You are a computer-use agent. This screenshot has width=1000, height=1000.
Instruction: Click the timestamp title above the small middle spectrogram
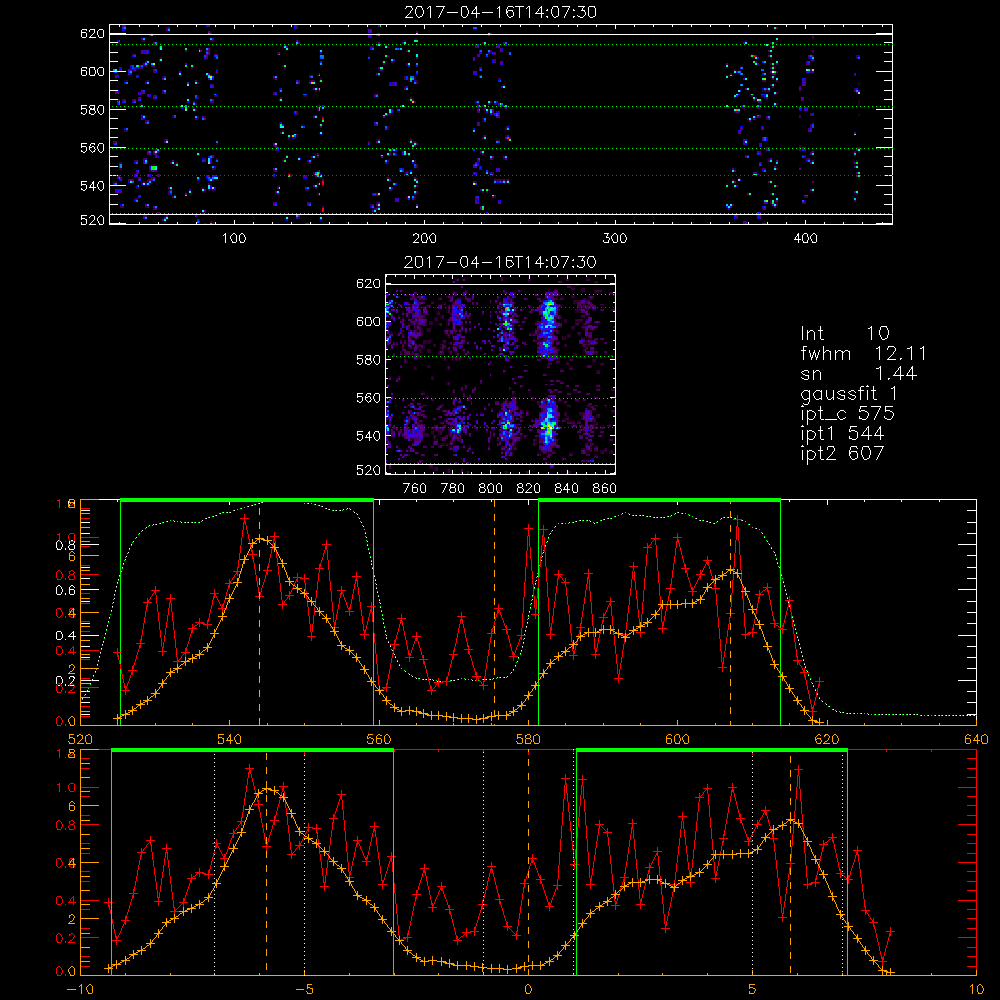[x=501, y=262]
